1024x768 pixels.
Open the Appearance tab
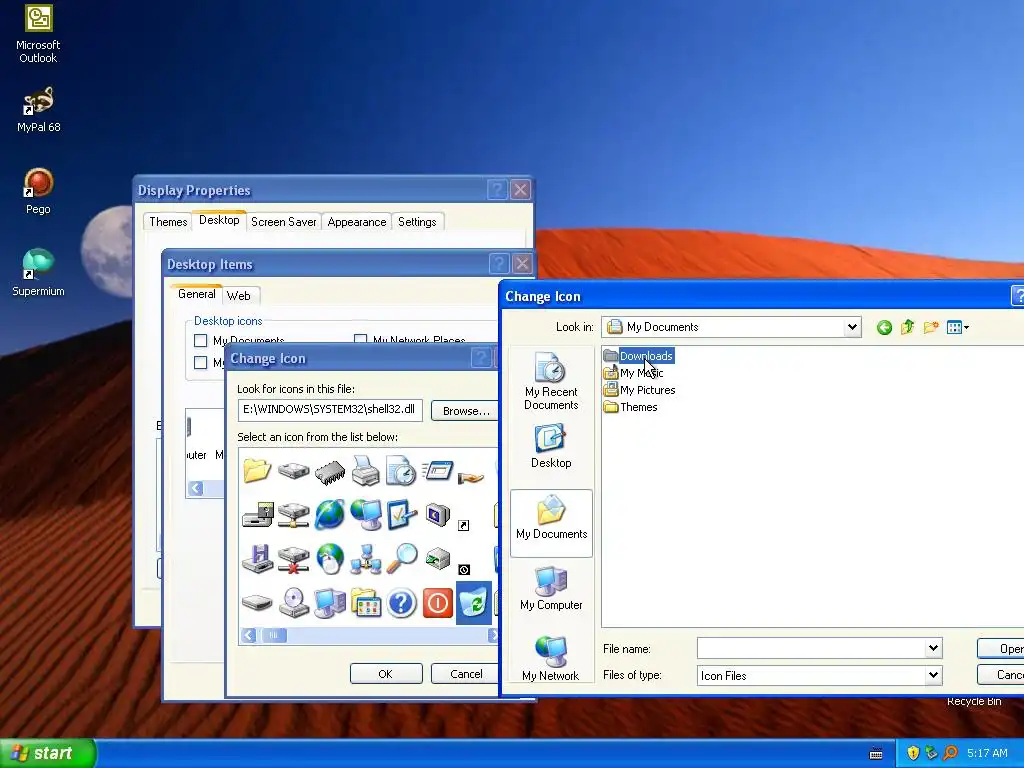click(357, 222)
